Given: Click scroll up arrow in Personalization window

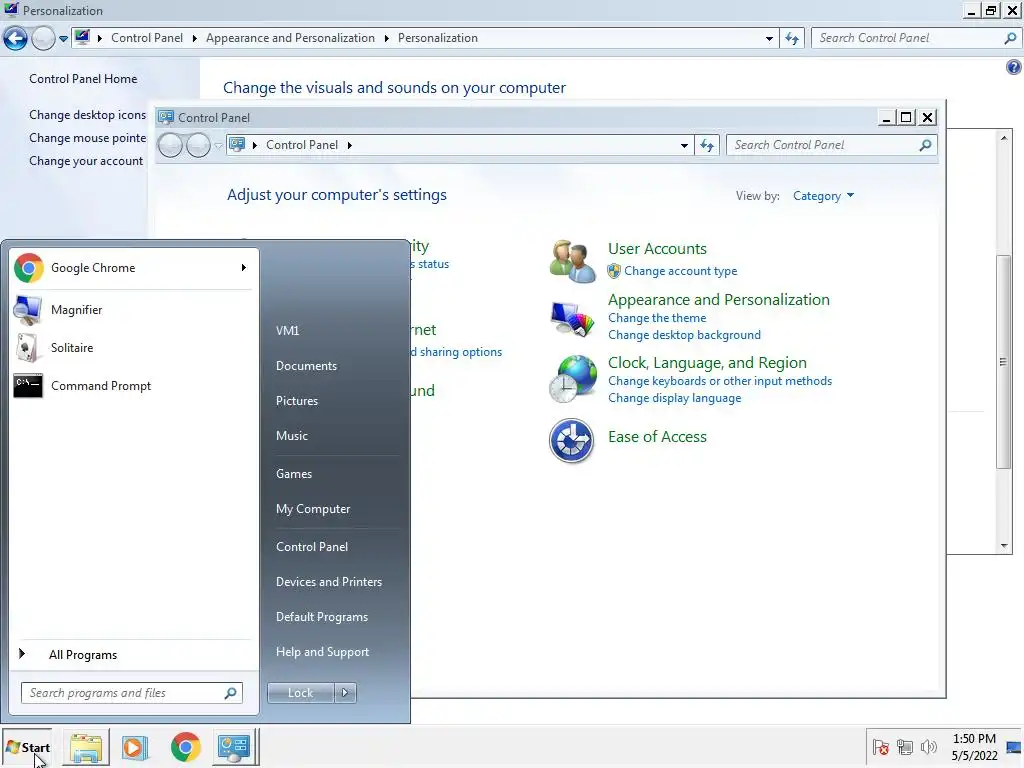Looking at the screenshot, I should (1004, 137).
